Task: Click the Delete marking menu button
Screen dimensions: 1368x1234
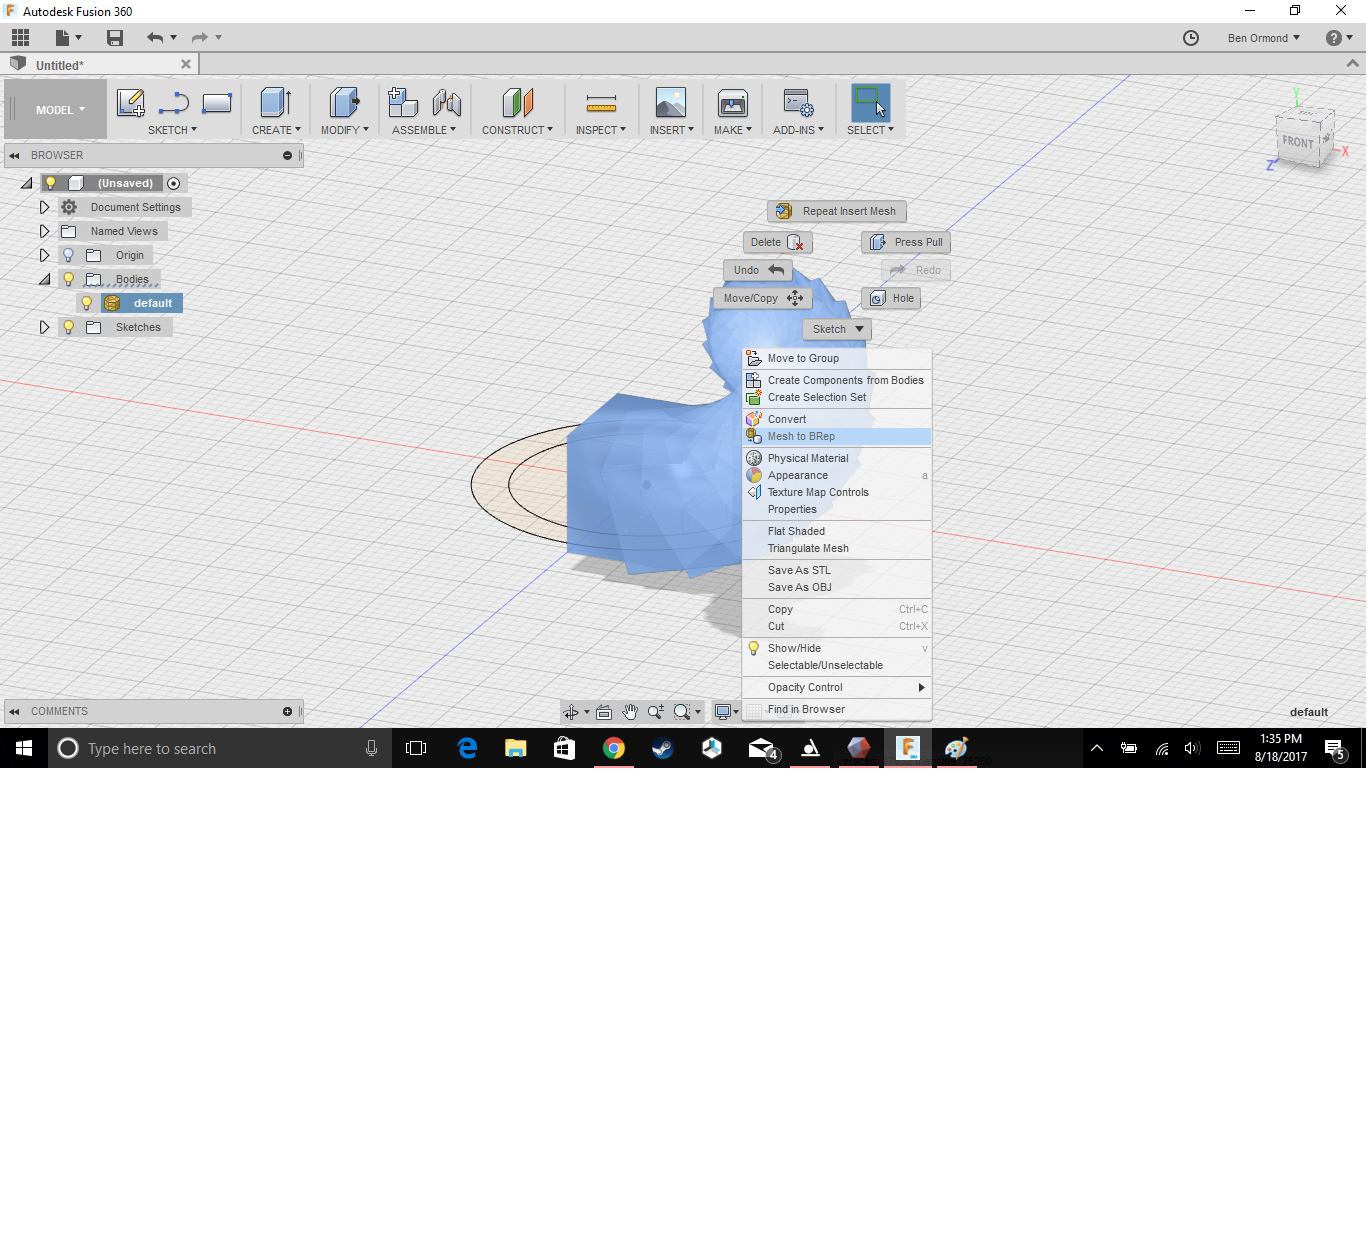Action: click(x=777, y=242)
